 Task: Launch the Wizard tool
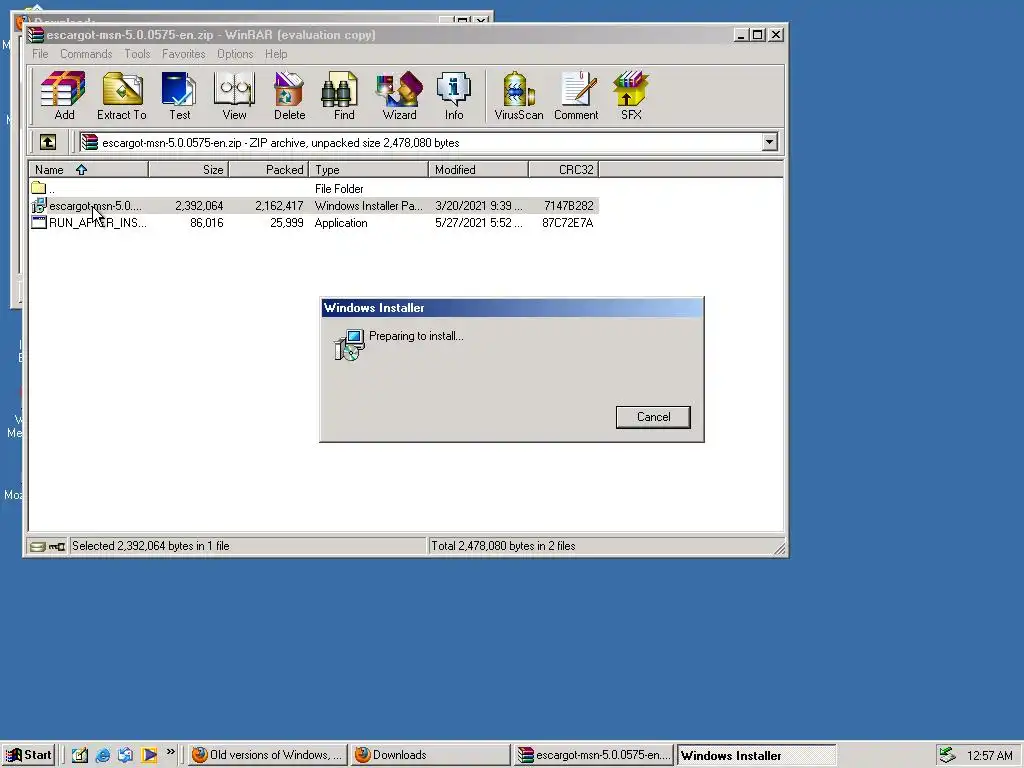pos(399,95)
